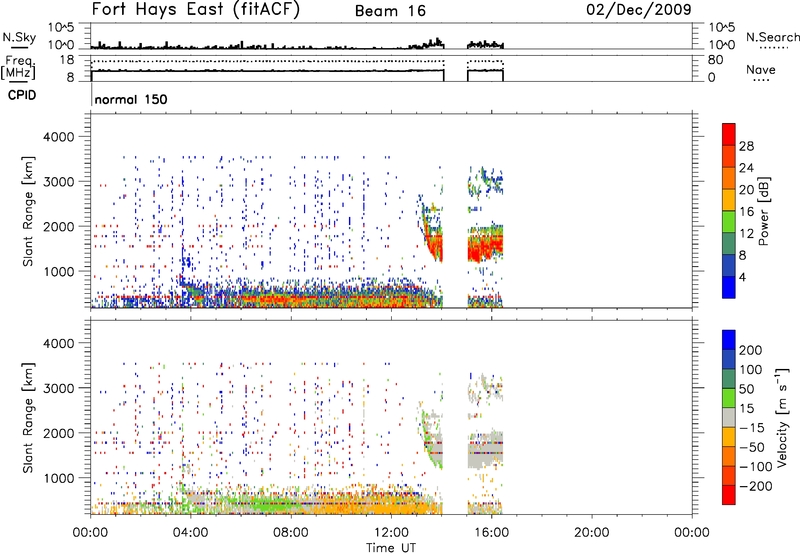The image size is (800, 554).
Task: Click the 'Freq. [MHz]' axis label
Action: click(x=19, y=67)
